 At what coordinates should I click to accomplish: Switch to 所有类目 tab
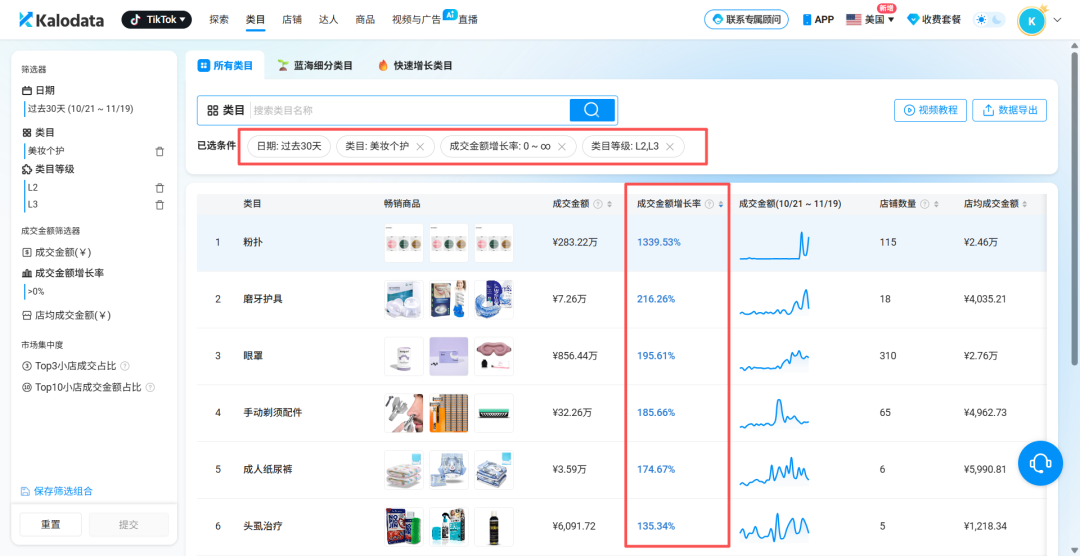tap(226, 66)
